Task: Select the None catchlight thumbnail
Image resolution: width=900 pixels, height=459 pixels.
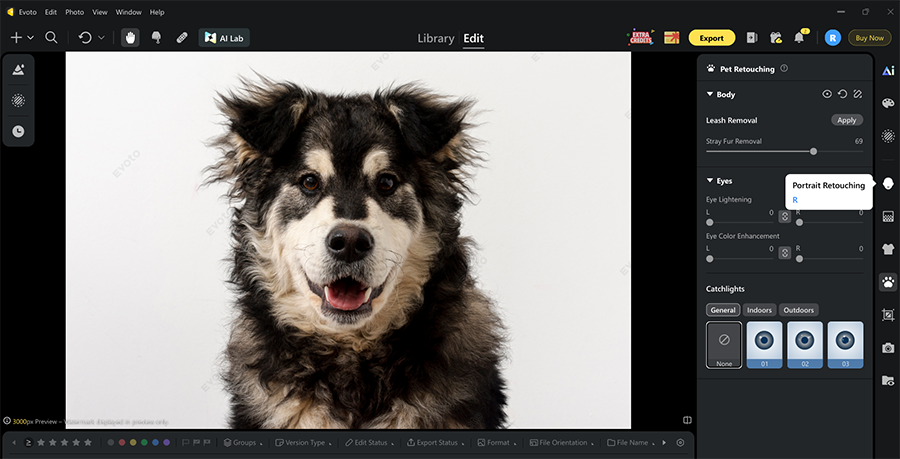Action: point(724,345)
